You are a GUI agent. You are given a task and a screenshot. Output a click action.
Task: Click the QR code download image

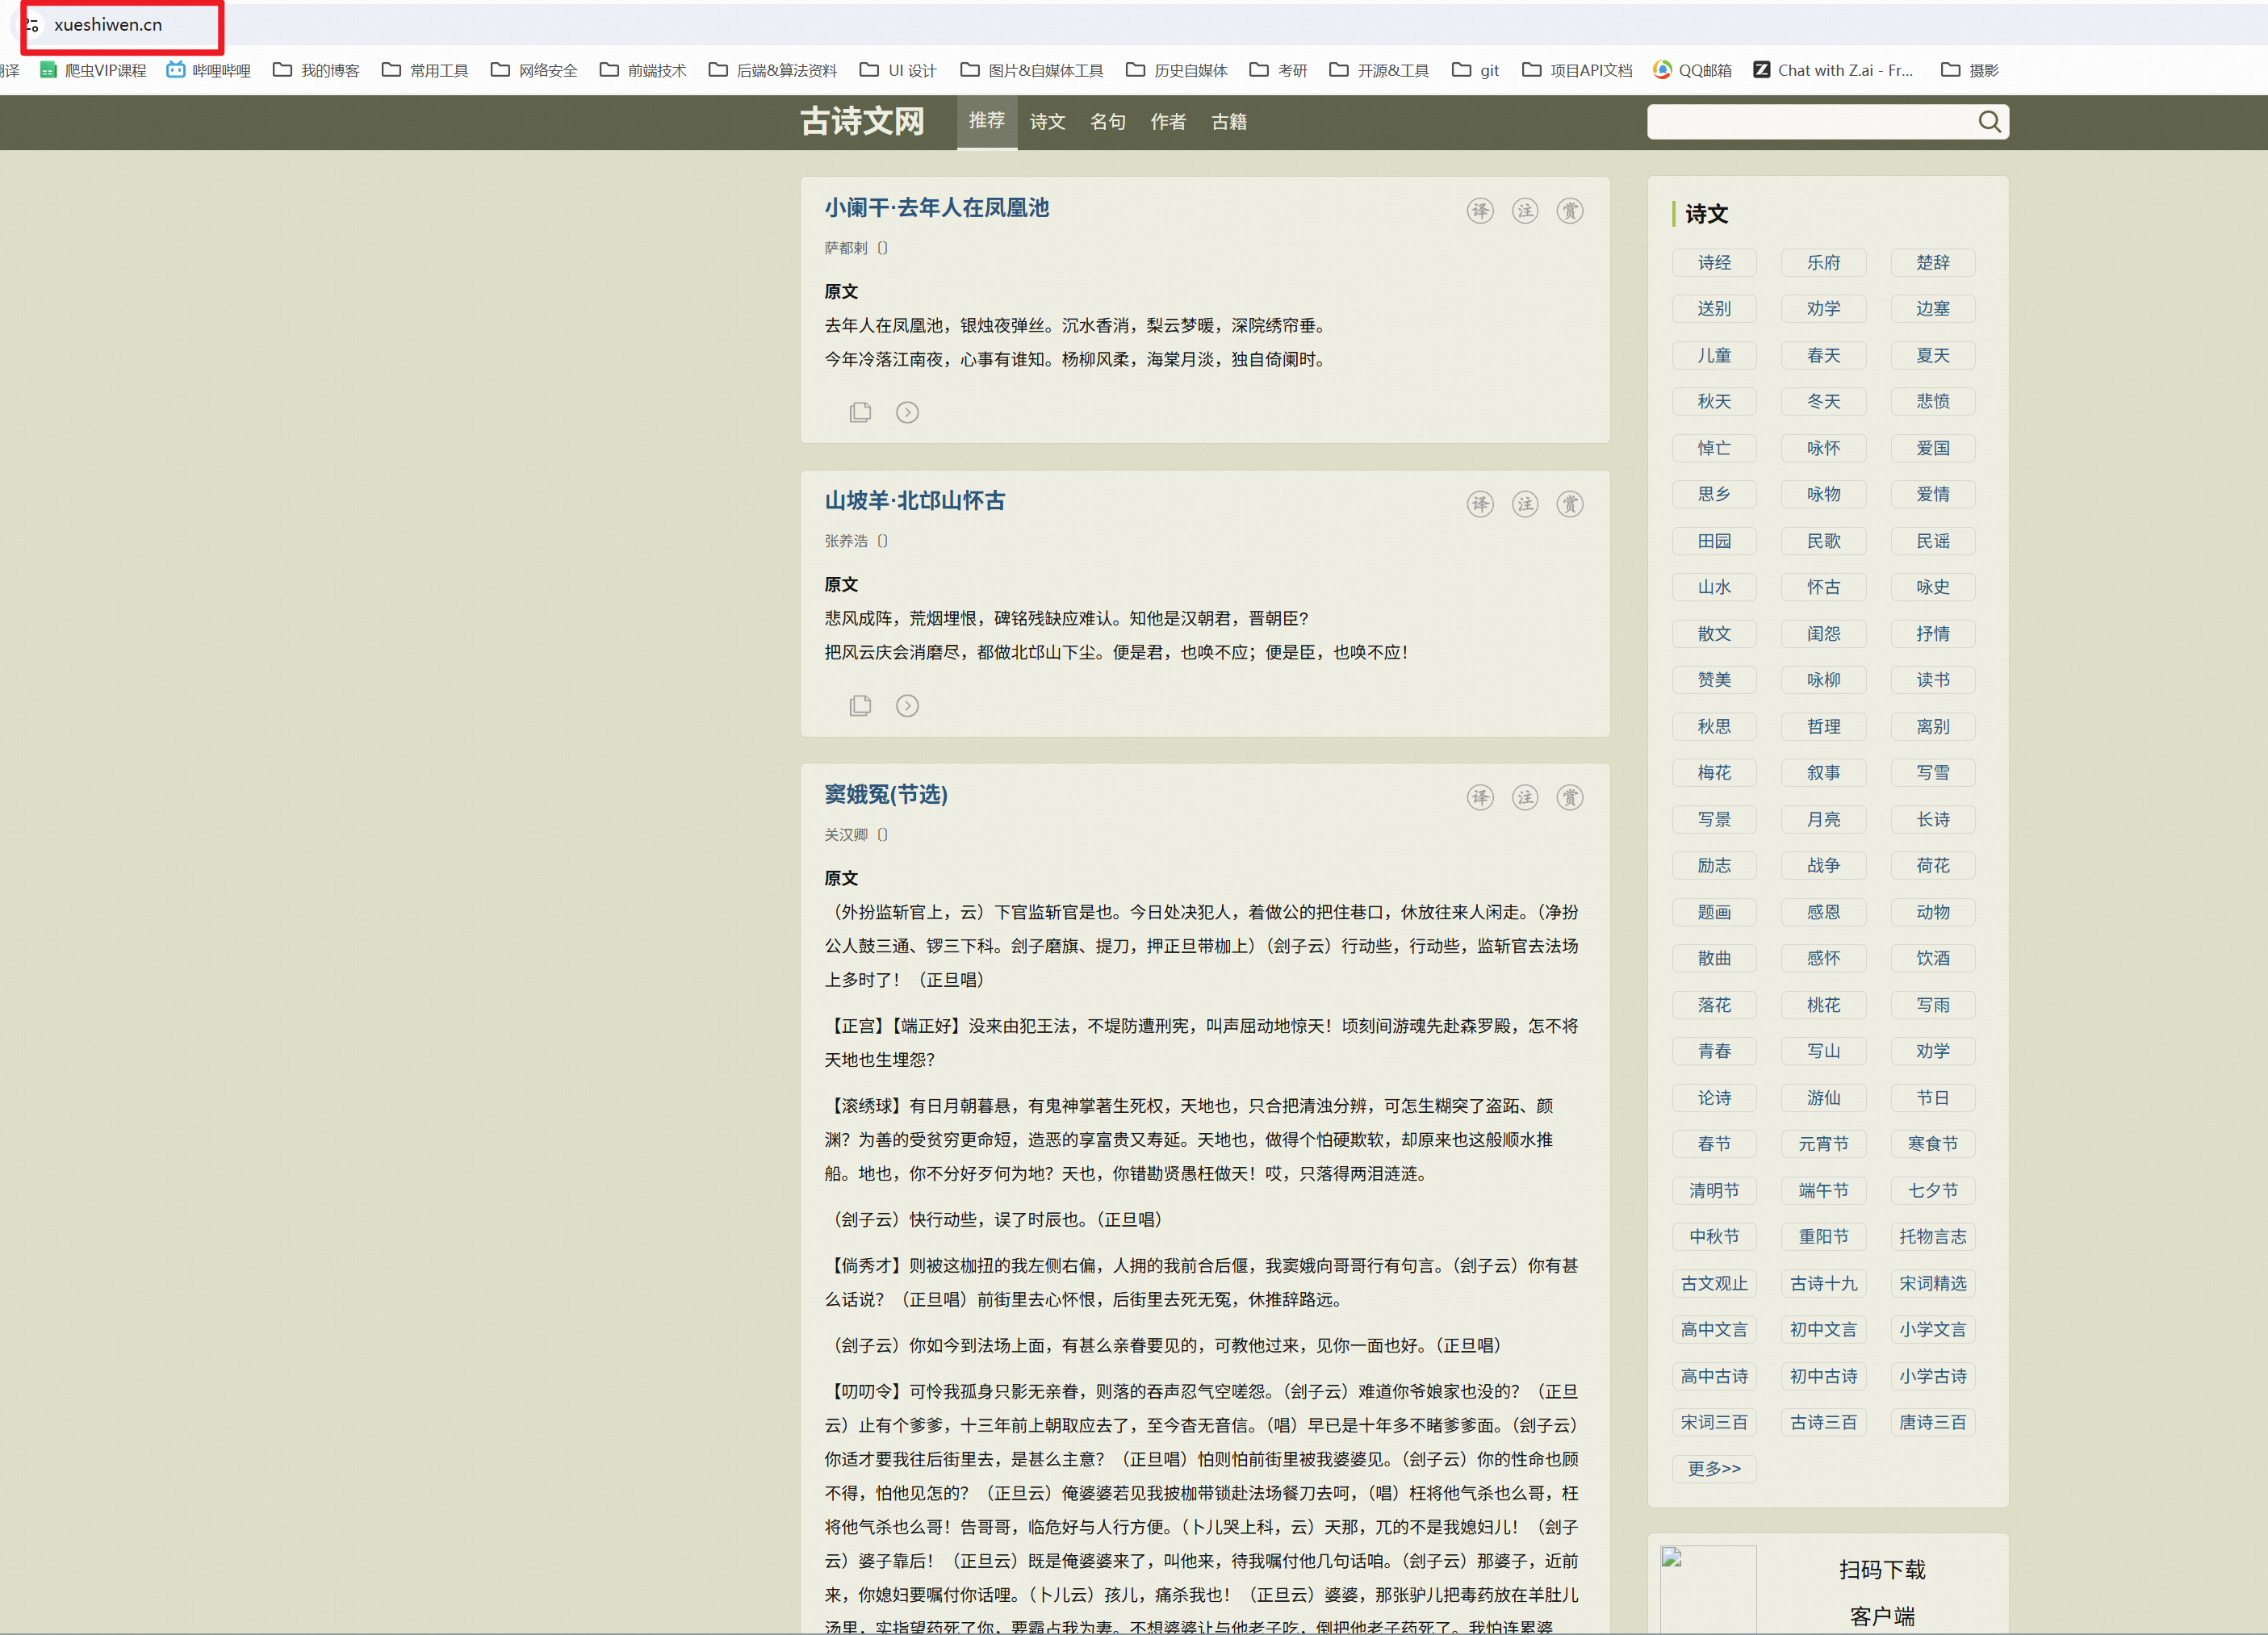1708,1590
